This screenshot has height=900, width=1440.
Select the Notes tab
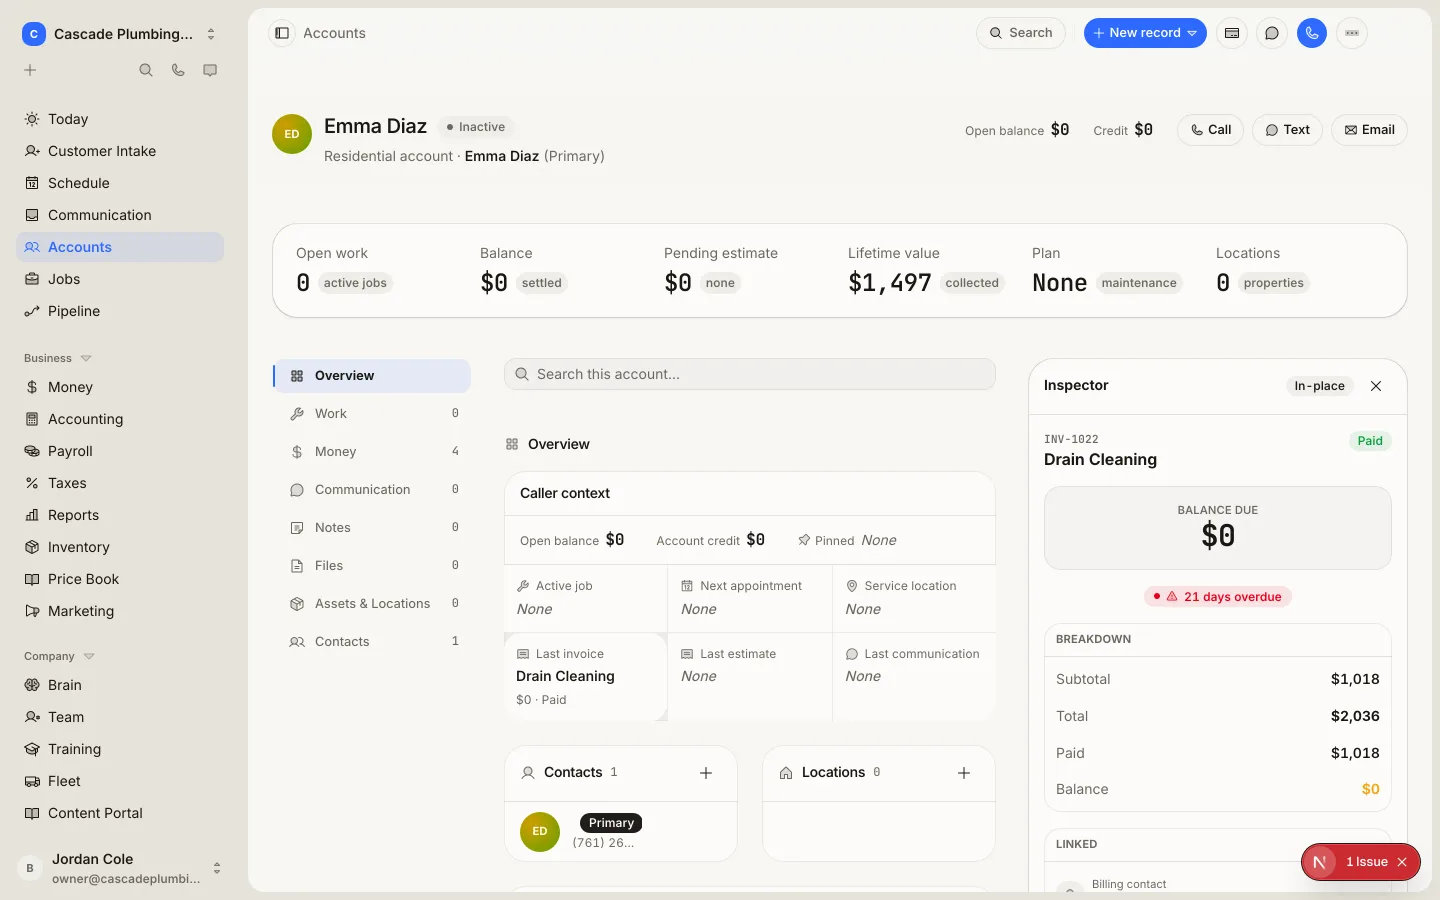pos(372,528)
